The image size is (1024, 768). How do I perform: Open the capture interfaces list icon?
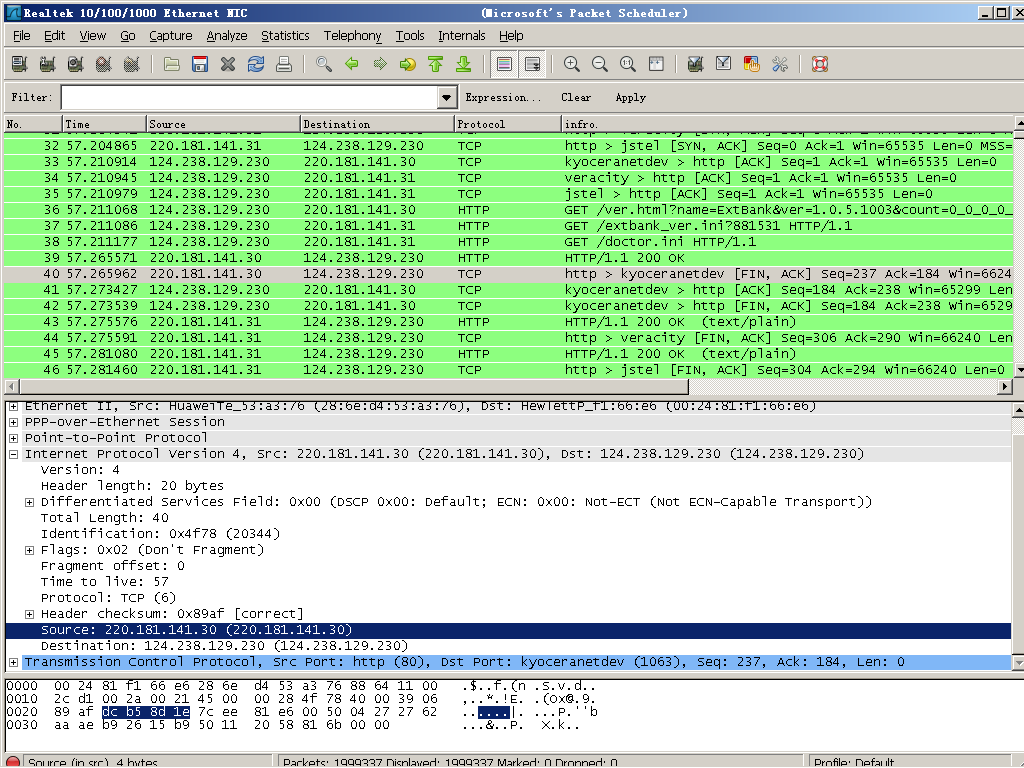click(x=20, y=64)
